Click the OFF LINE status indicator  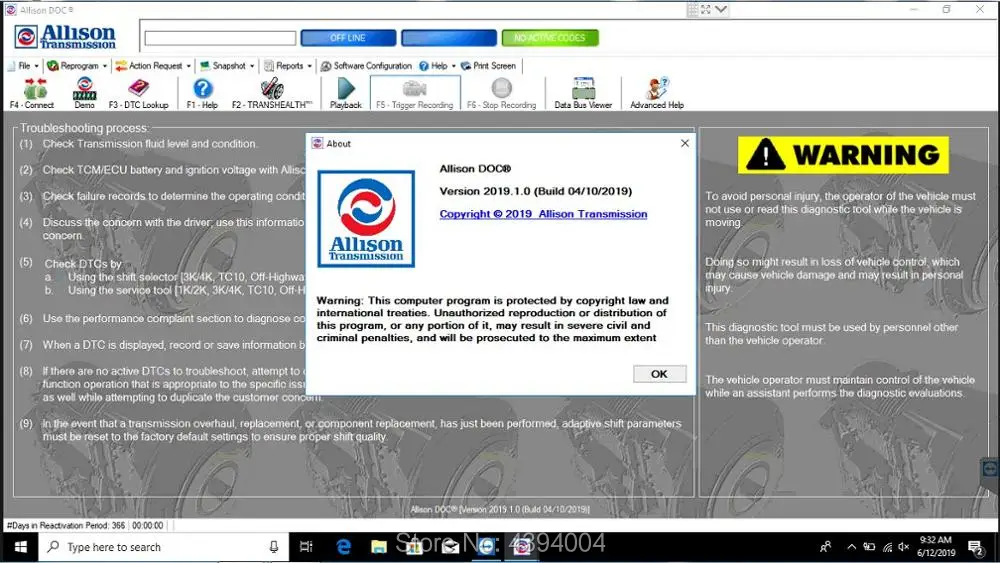coord(348,38)
